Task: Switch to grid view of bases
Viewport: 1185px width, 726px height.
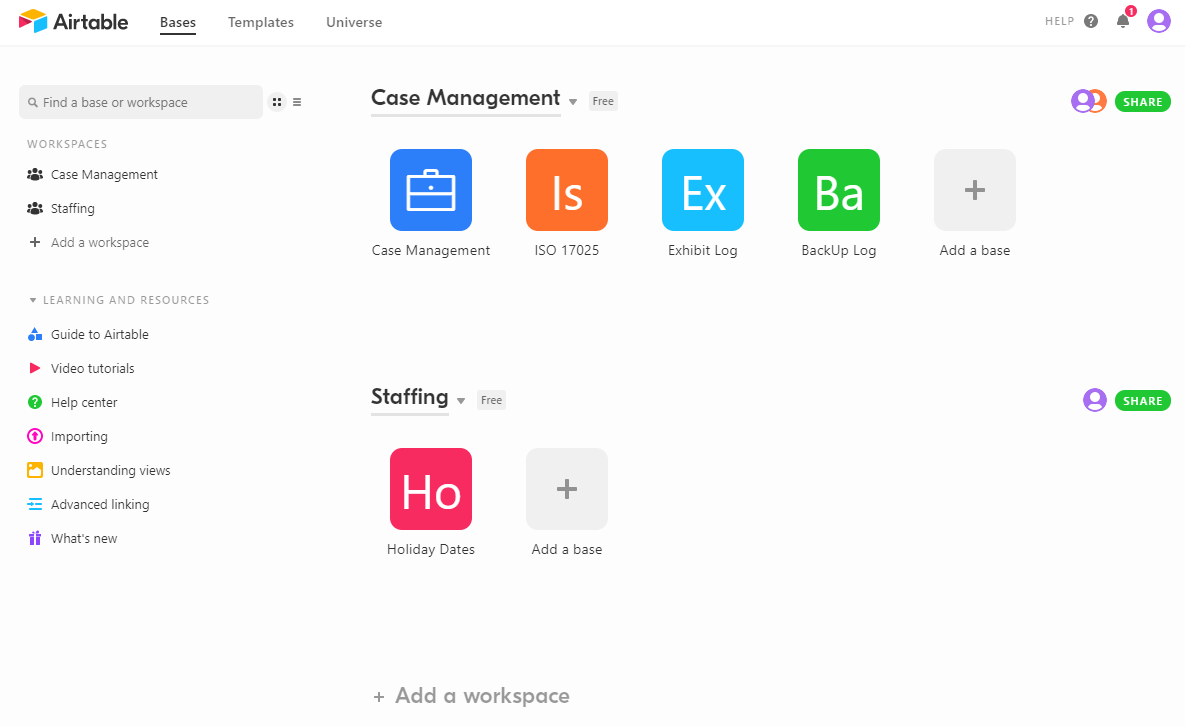Action: pos(277,102)
